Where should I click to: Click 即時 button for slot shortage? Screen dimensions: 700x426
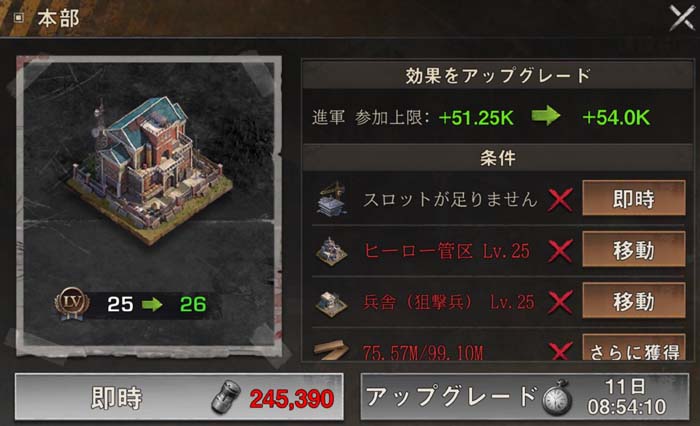click(x=633, y=198)
